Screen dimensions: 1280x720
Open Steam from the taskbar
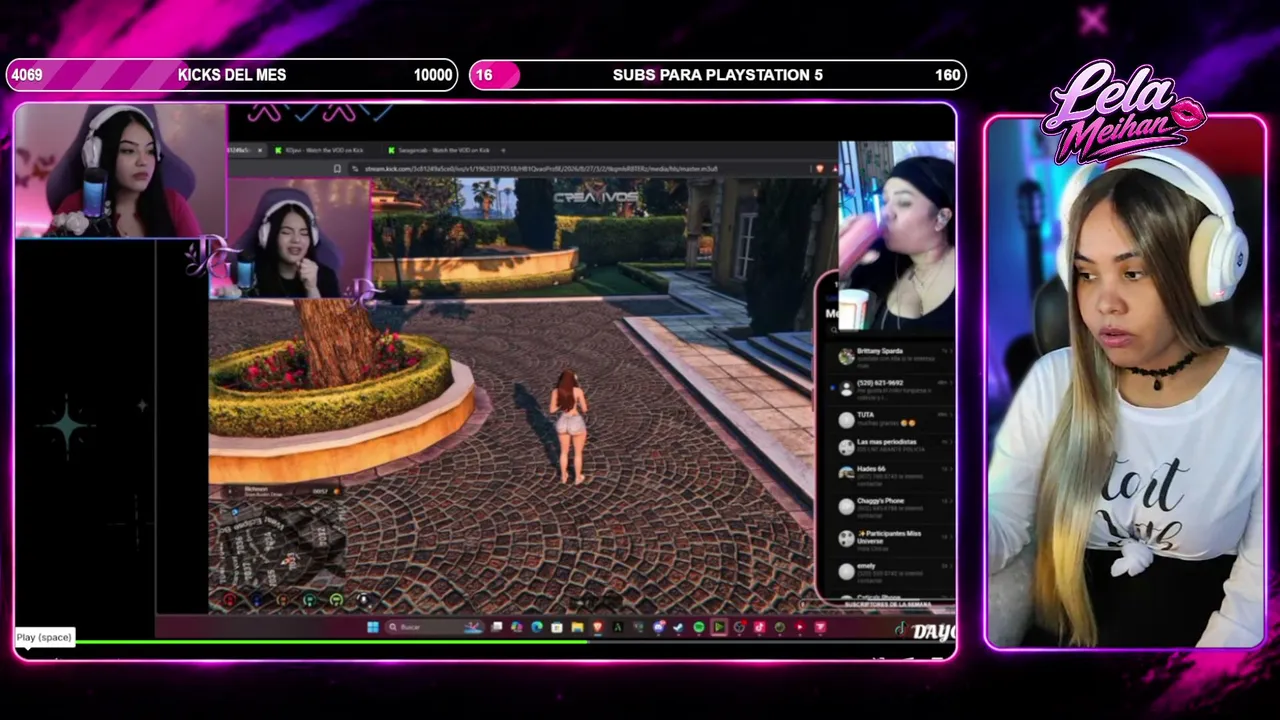click(679, 627)
